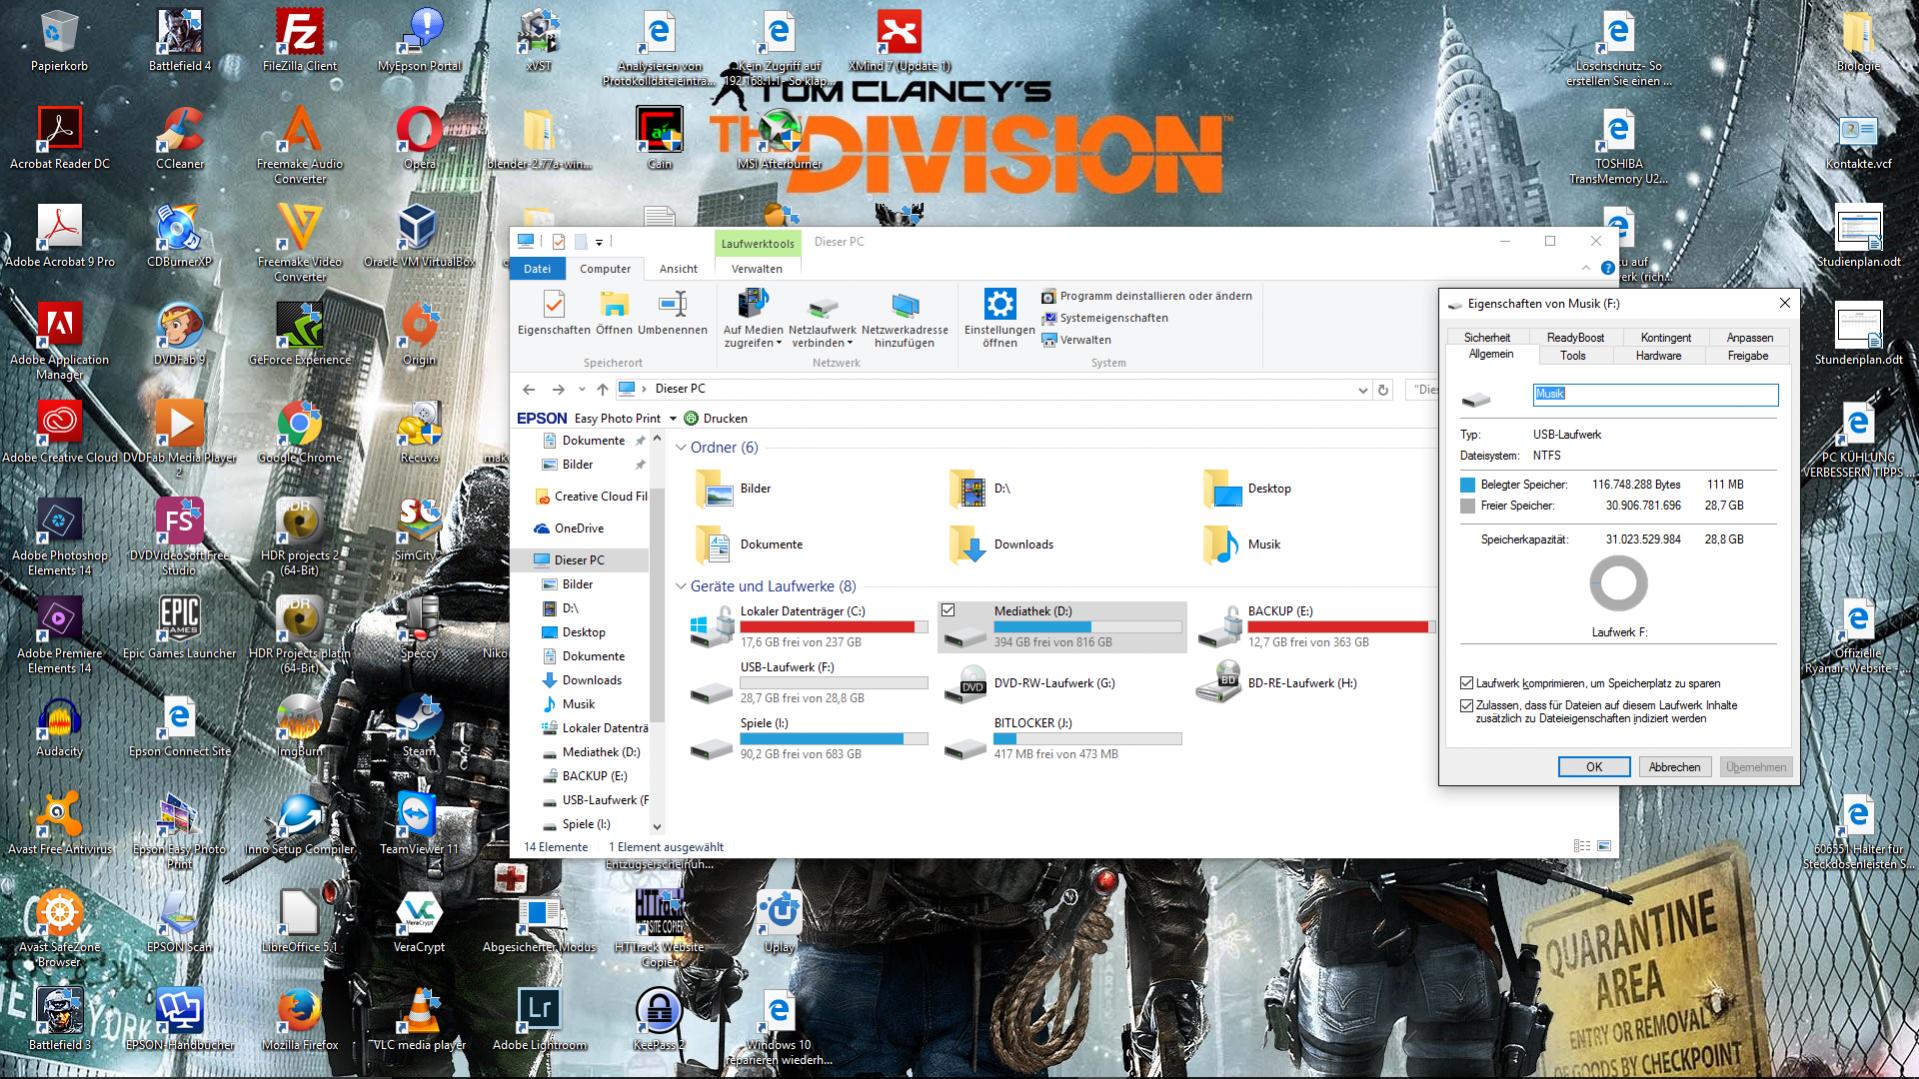Click the KeePass 2 desktop icon

660,1021
